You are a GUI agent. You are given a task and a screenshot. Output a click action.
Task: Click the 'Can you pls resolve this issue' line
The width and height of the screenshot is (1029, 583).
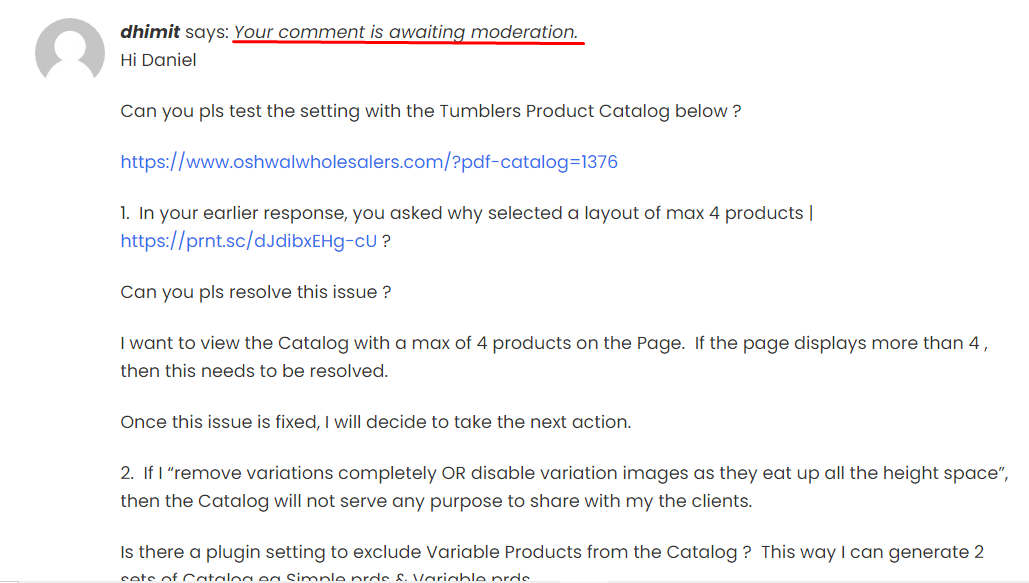(x=256, y=292)
